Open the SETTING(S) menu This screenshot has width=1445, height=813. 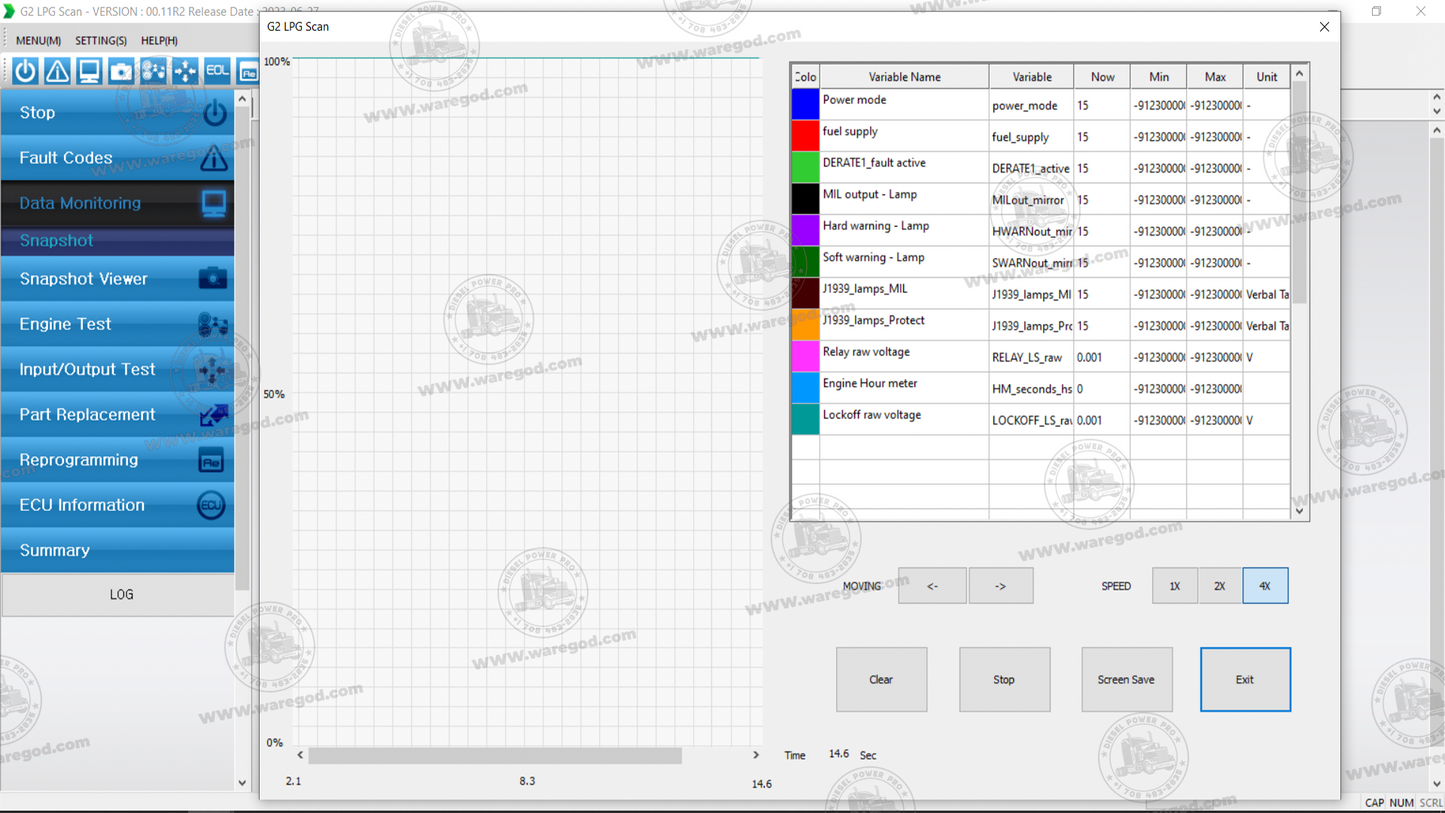(x=101, y=41)
